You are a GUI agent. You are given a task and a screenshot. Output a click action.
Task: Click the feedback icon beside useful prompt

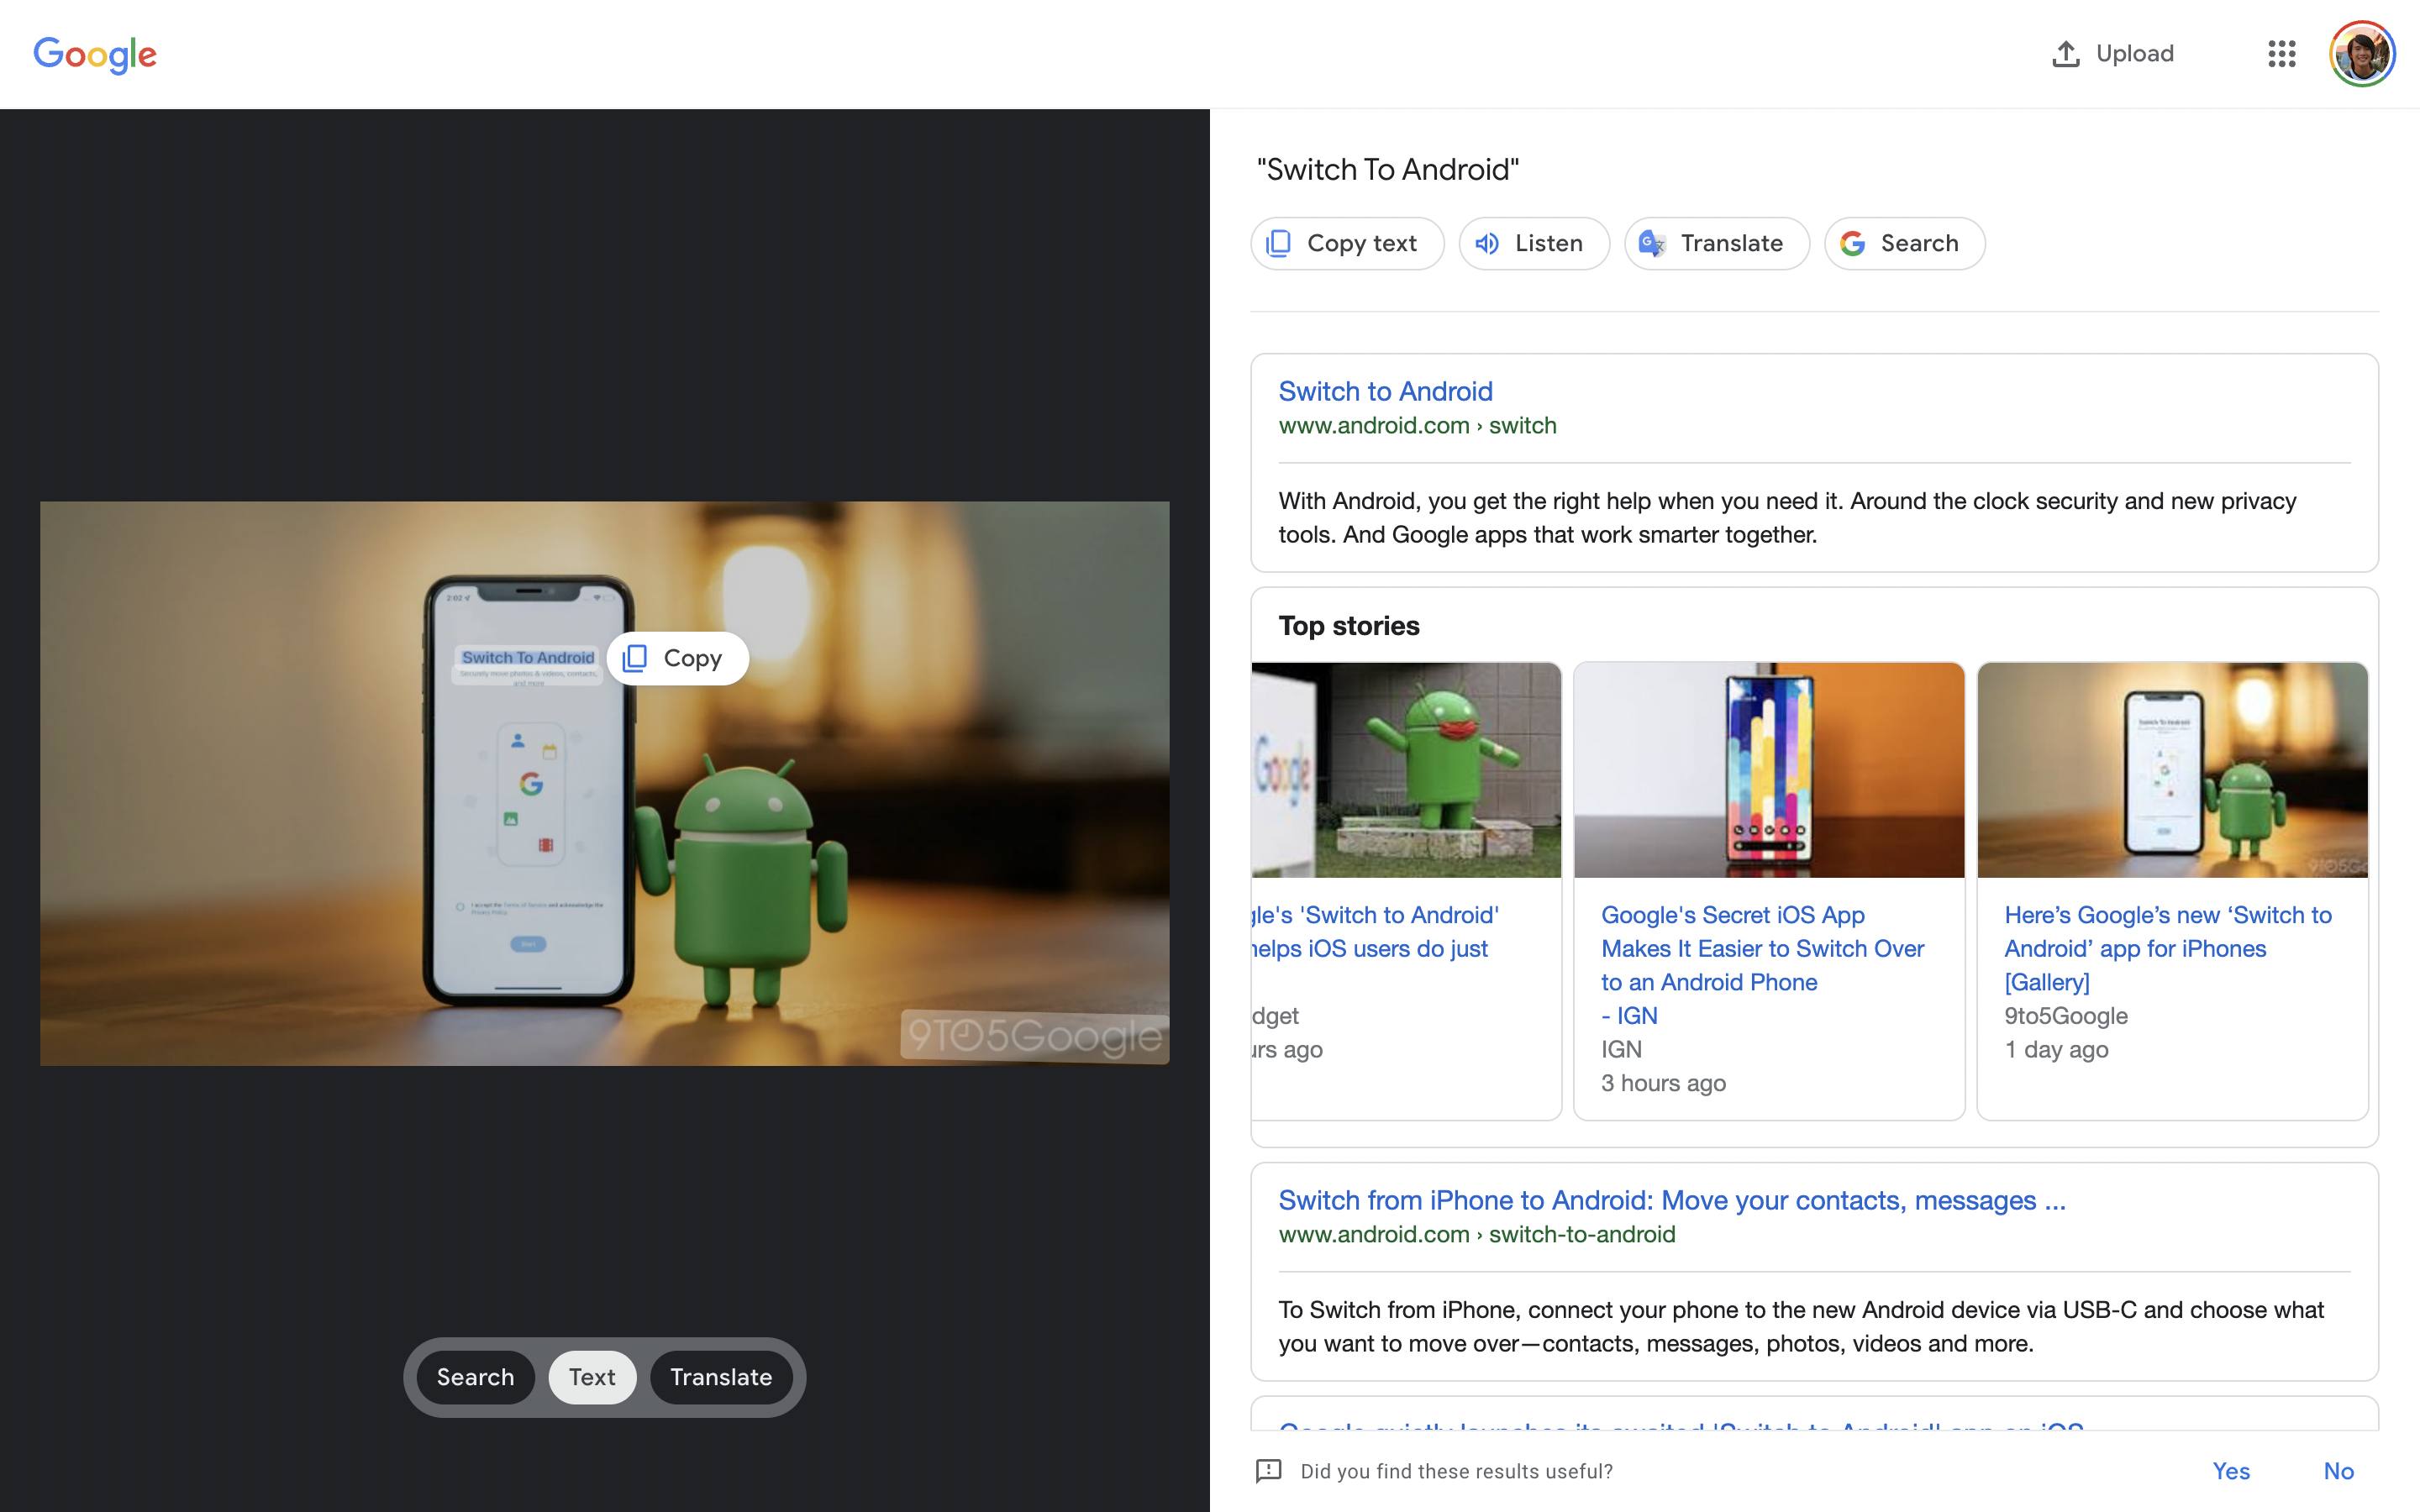point(1268,1471)
